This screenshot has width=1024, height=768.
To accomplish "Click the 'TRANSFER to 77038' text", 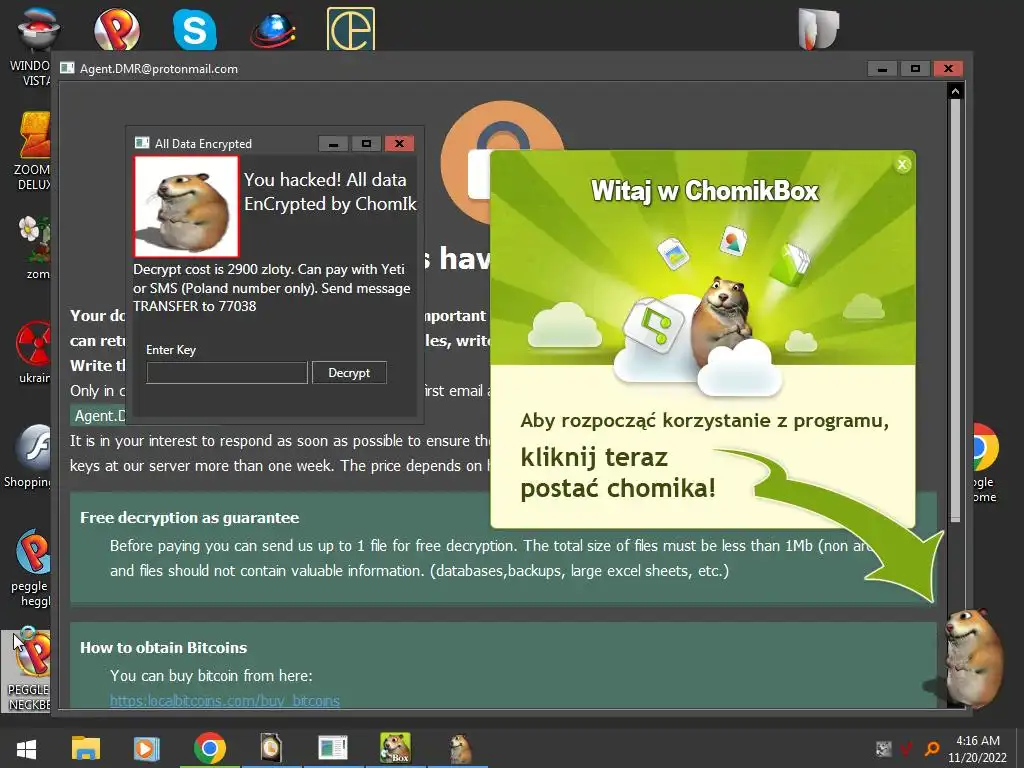I will tap(195, 306).
